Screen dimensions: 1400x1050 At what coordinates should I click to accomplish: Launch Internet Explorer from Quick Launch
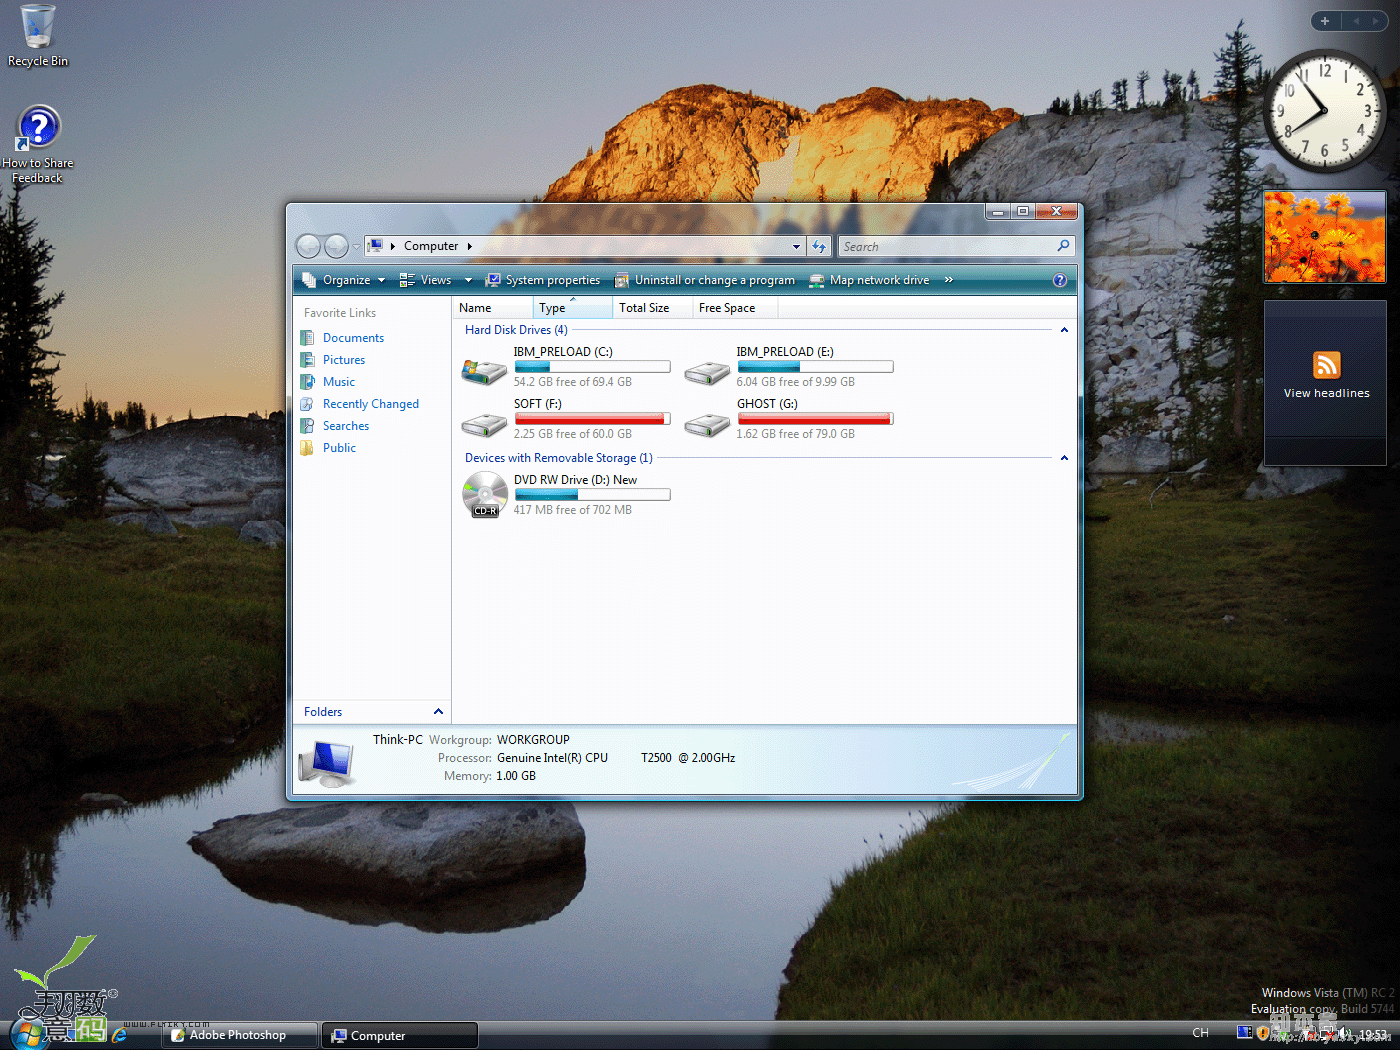click(x=119, y=1036)
